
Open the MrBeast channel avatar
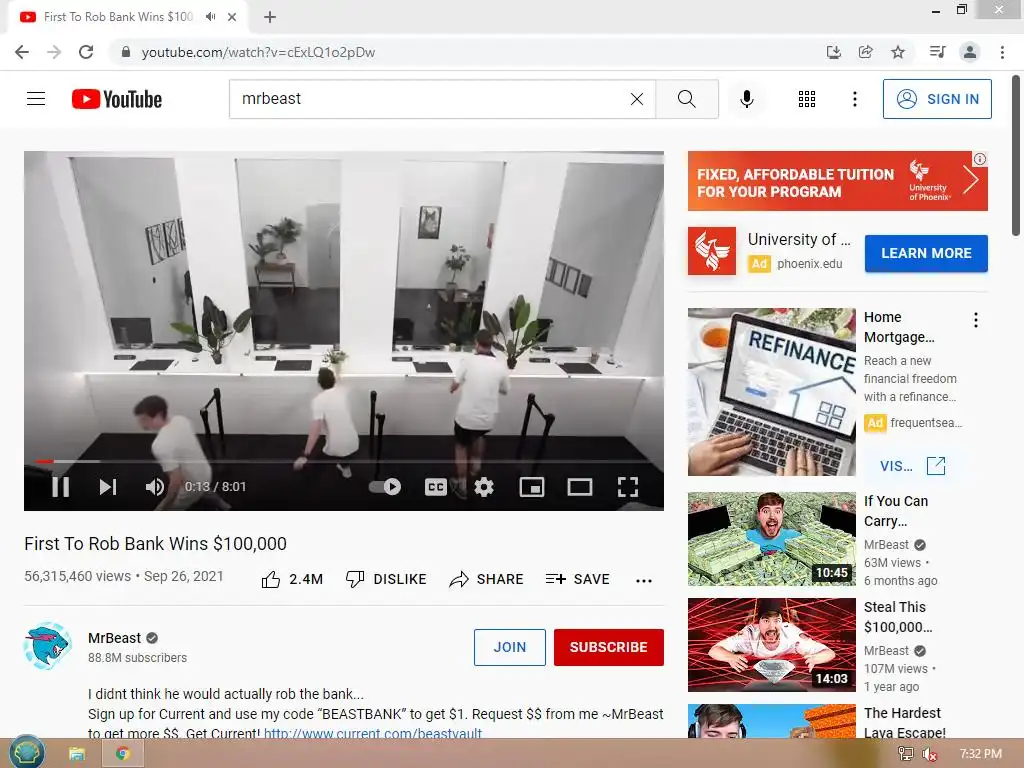pyautogui.click(x=47, y=646)
